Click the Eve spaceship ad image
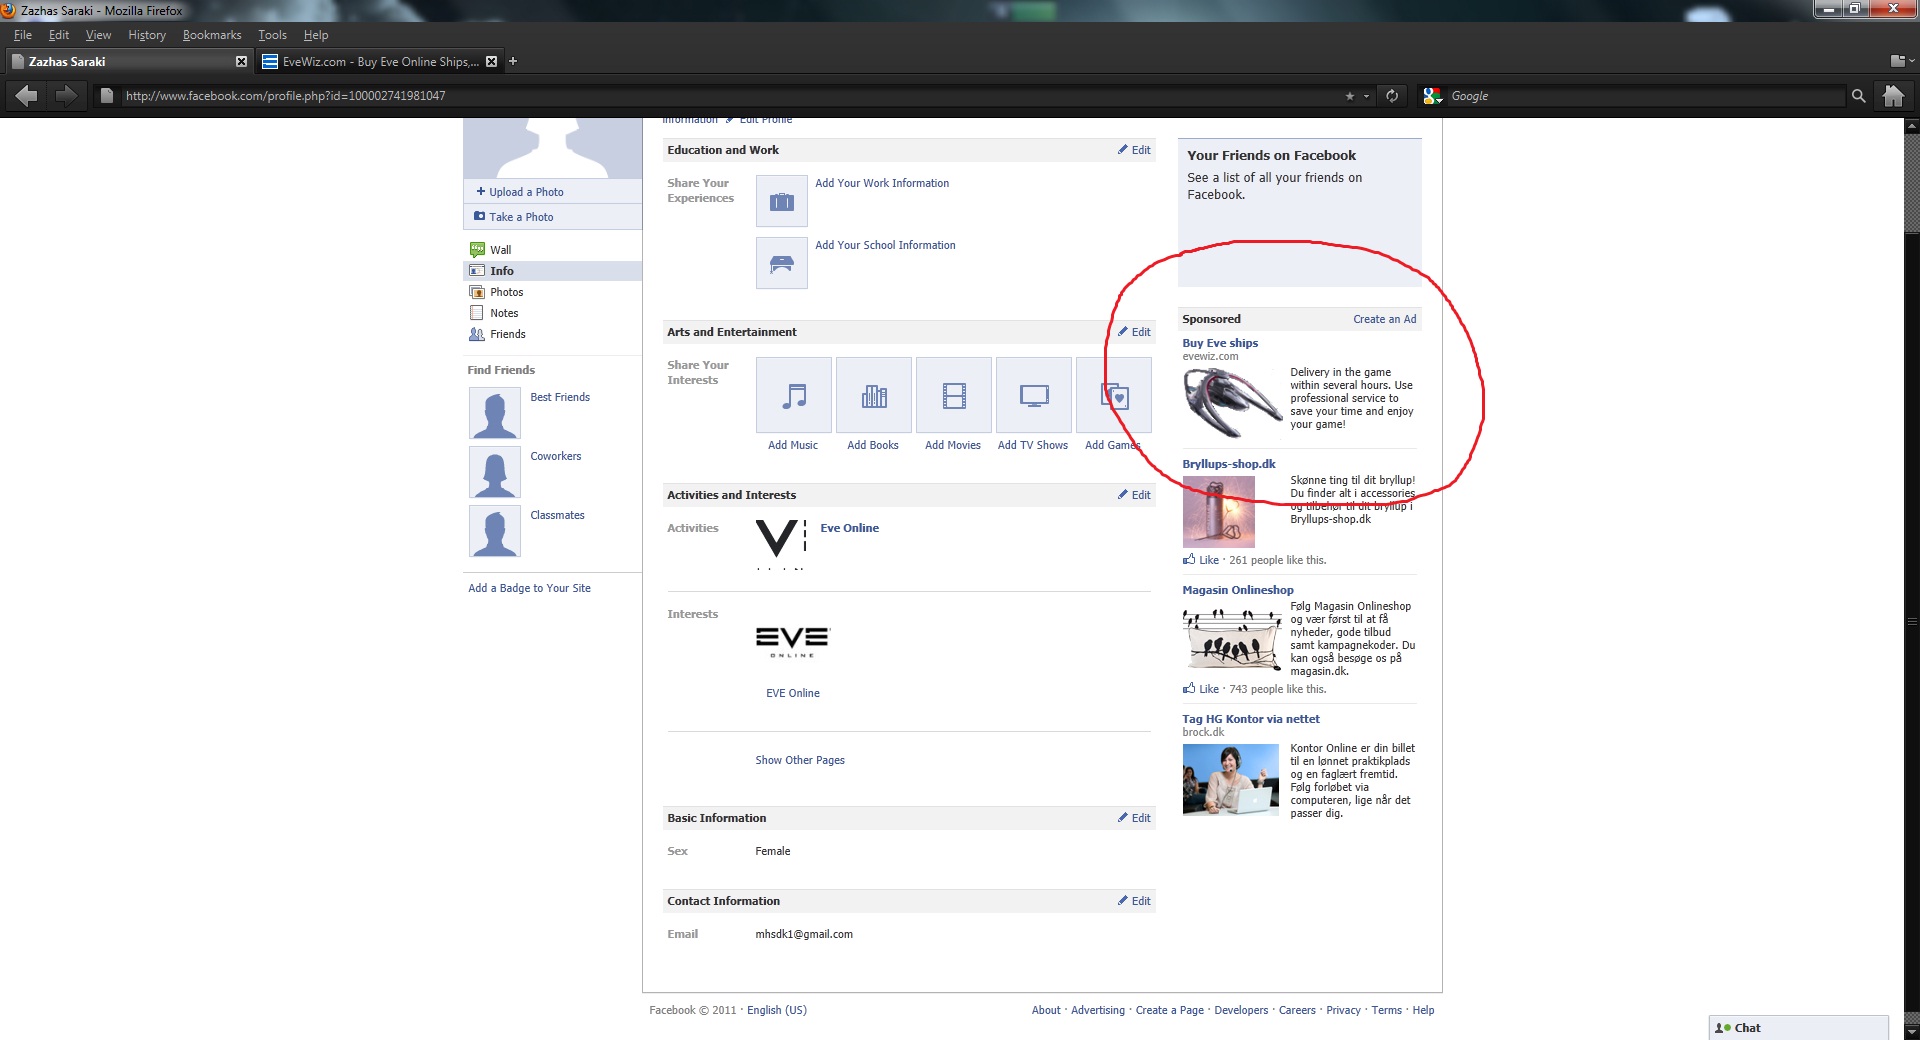This screenshot has height=1040, width=1920. click(1232, 403)
